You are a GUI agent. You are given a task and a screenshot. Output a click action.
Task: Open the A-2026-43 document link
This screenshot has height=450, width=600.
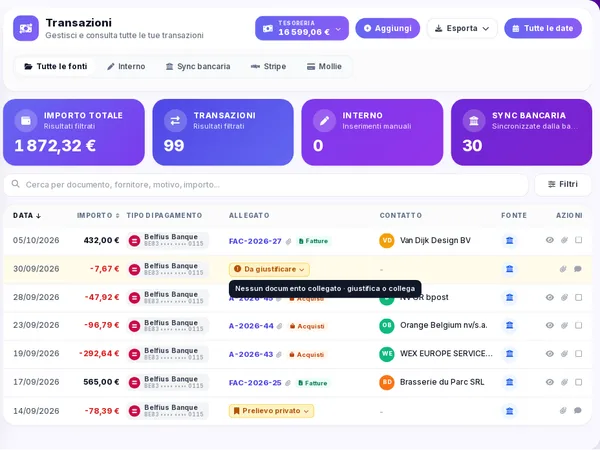pos(251,354)
